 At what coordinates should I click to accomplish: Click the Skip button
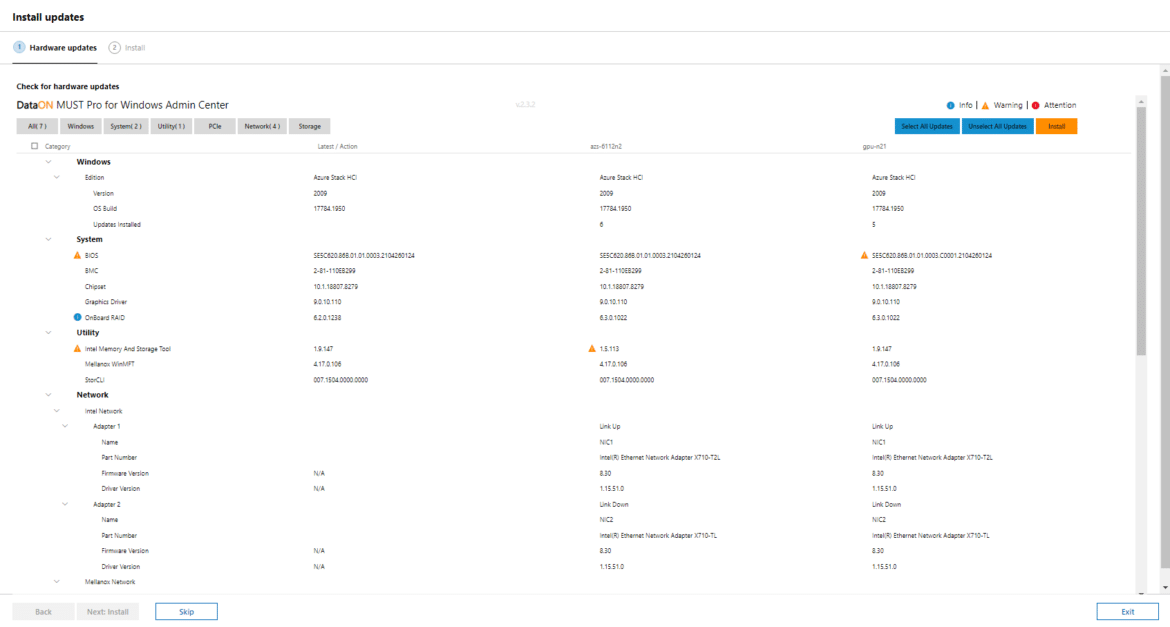(x=187, y=612)
